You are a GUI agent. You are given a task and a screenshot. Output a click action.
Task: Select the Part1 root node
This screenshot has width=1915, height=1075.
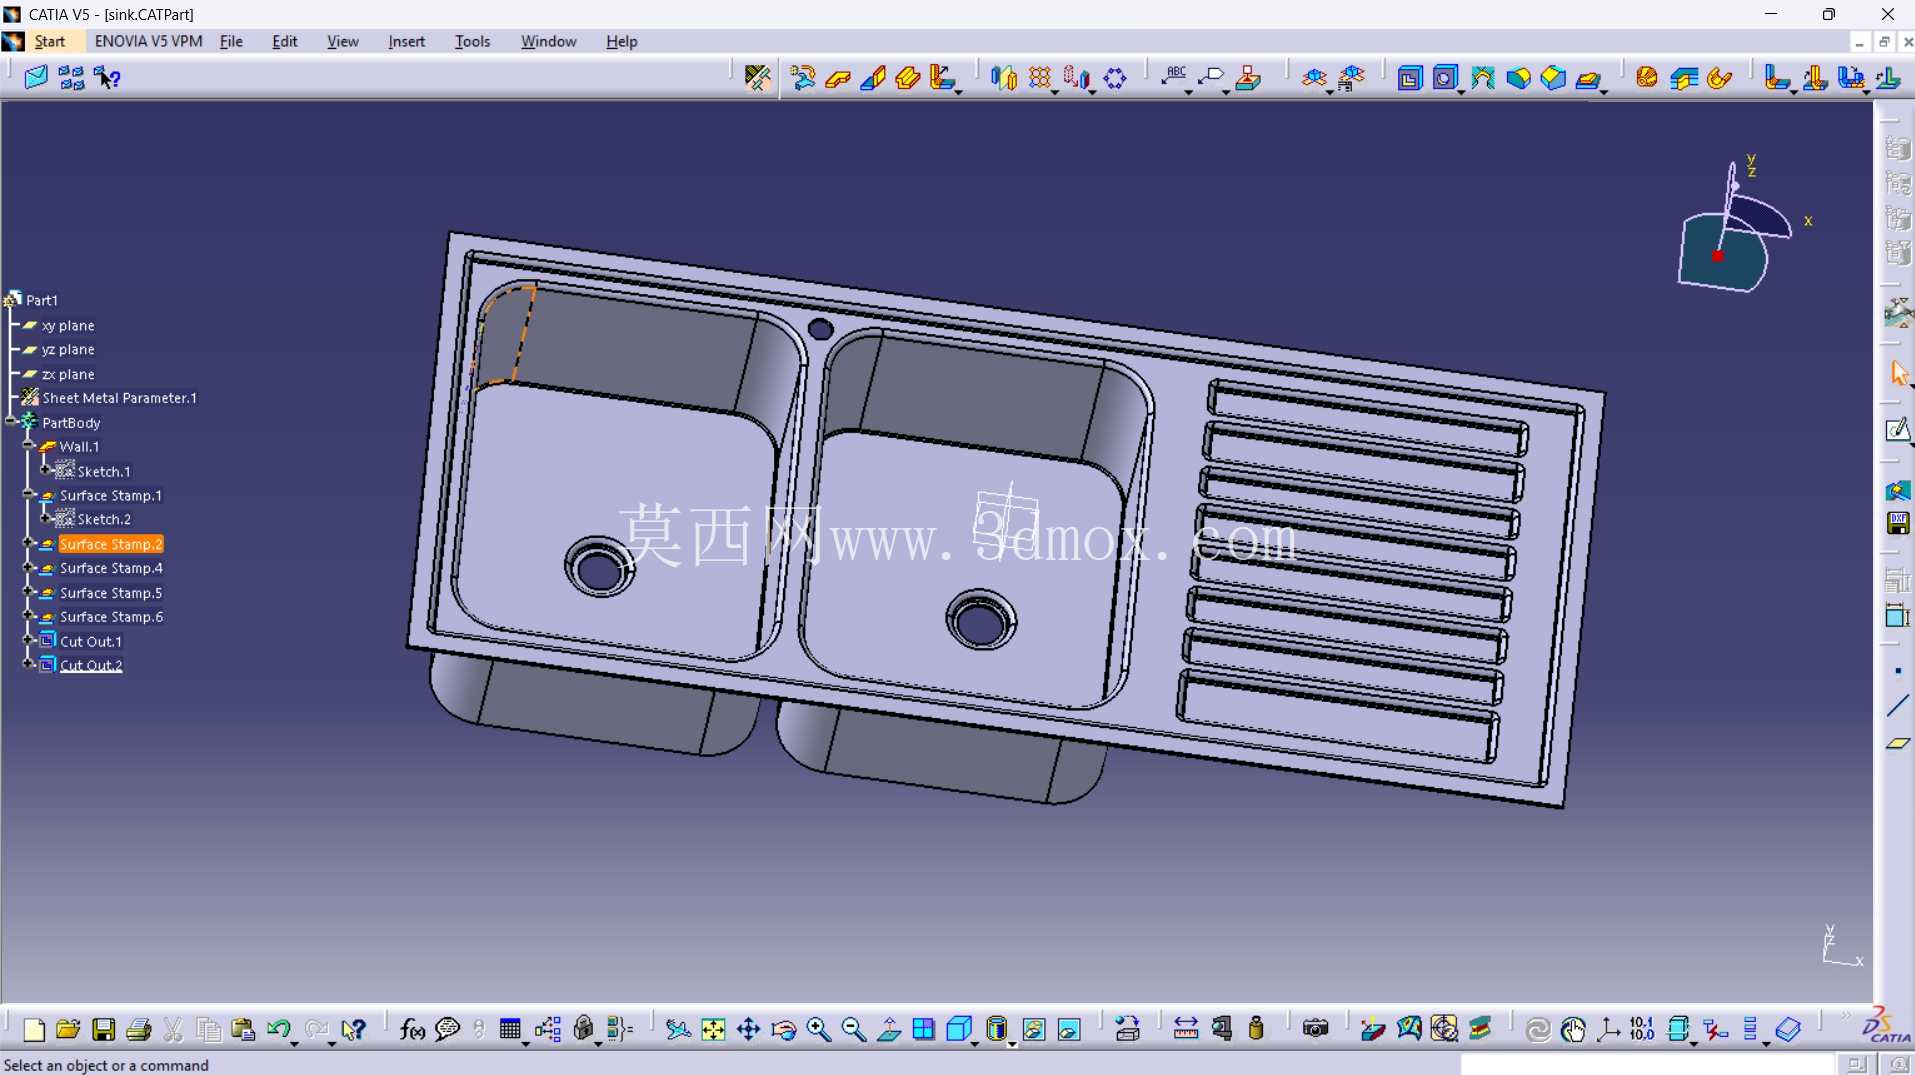(42, 300)
